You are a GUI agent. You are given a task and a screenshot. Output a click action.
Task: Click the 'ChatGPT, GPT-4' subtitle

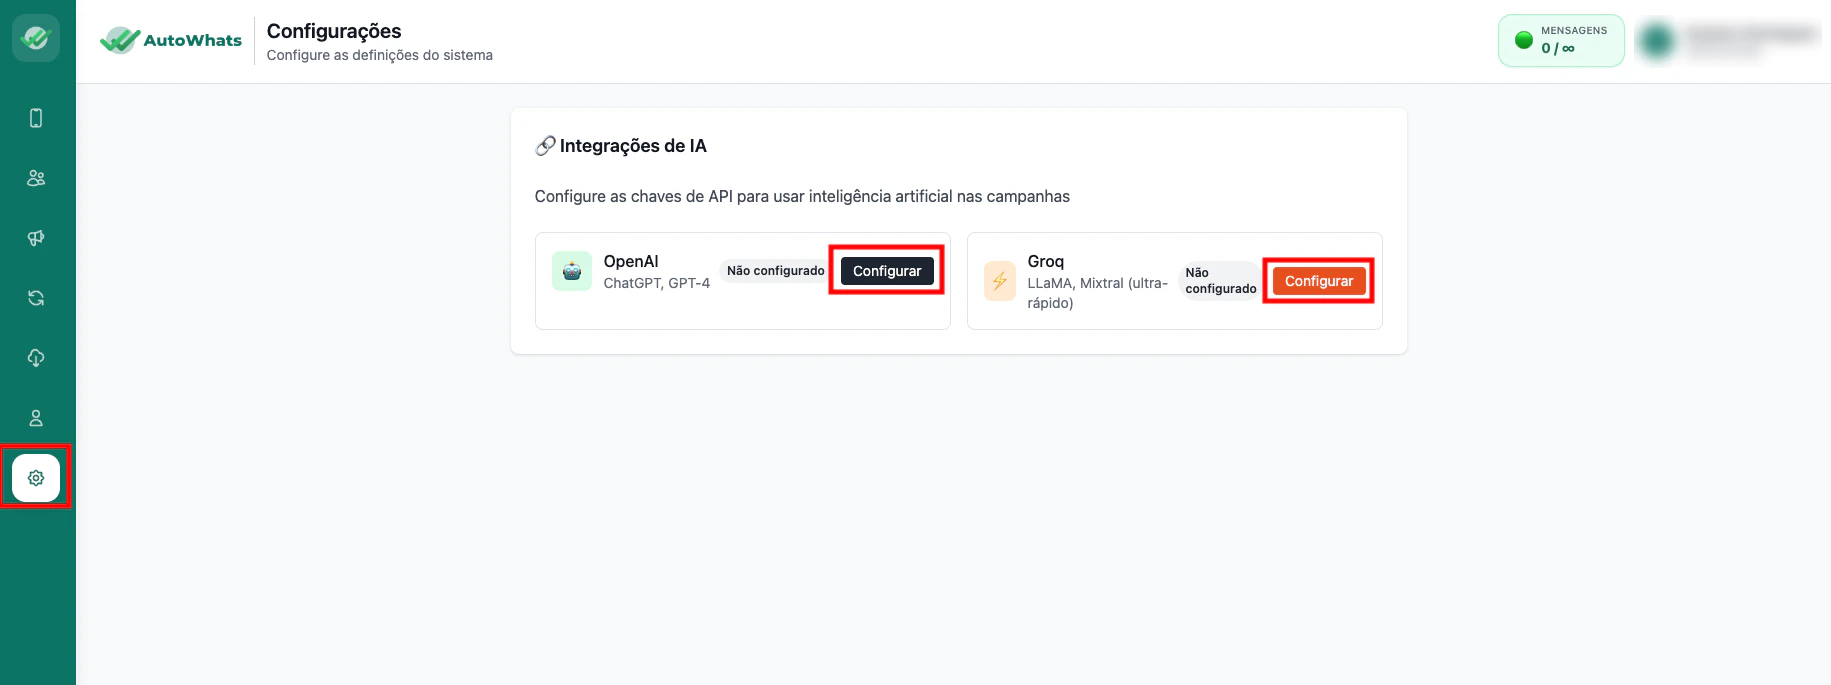point(657,283)
